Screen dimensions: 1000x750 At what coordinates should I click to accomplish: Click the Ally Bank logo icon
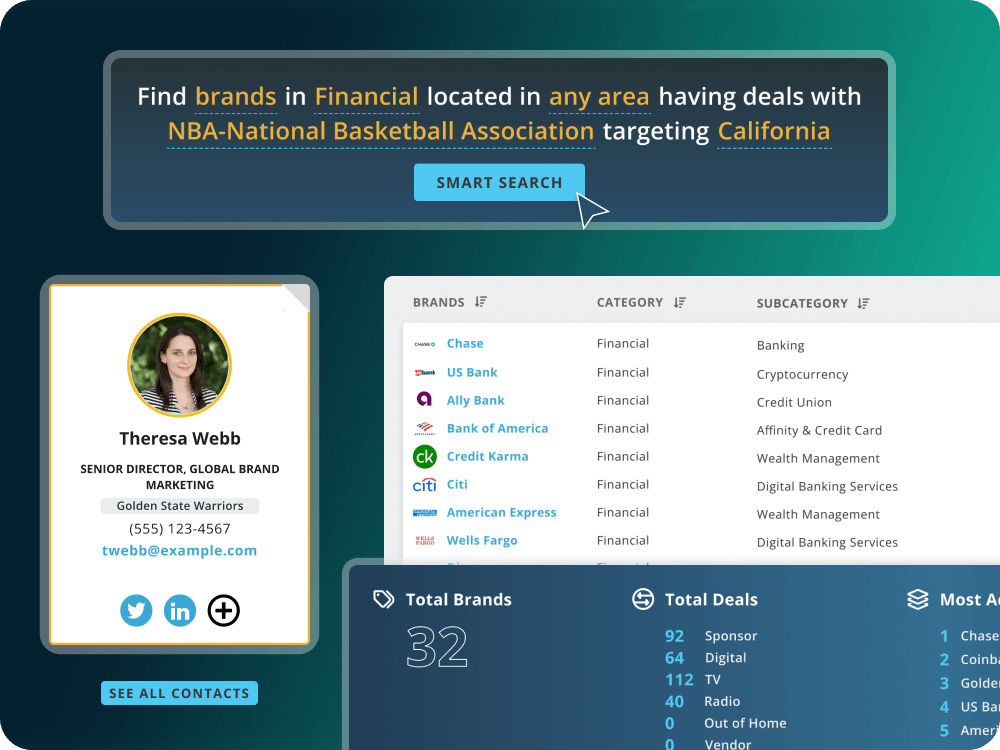click(424, 399)
